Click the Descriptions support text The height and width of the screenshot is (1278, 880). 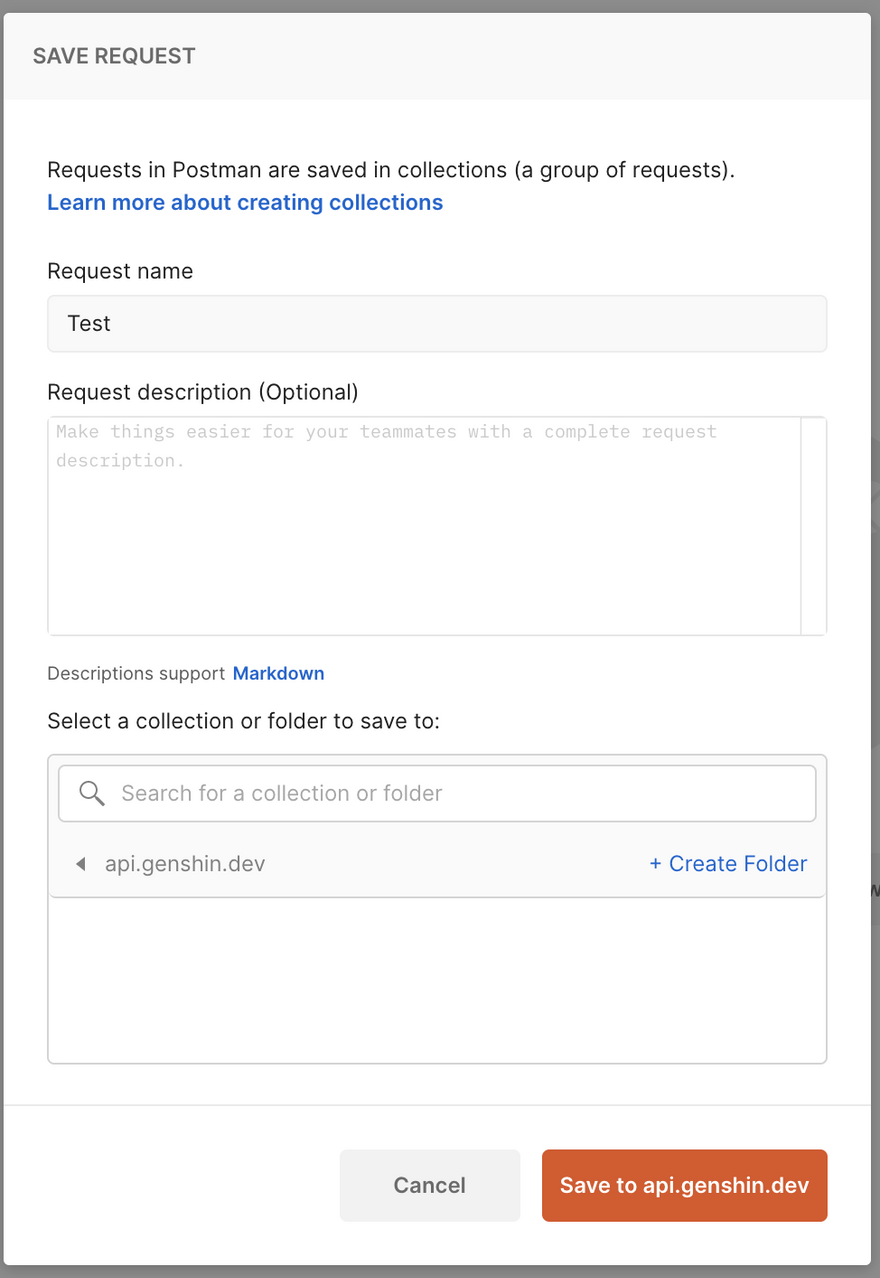pyautogui.click(x=136, y=673)
